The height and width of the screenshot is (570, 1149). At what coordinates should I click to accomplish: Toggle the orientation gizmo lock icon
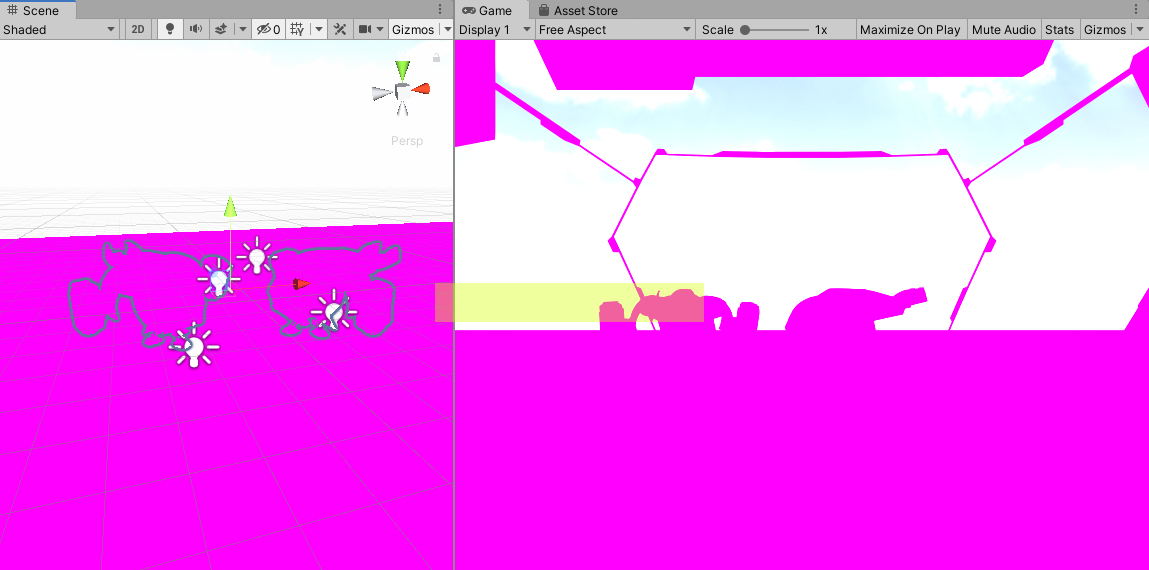436,58
